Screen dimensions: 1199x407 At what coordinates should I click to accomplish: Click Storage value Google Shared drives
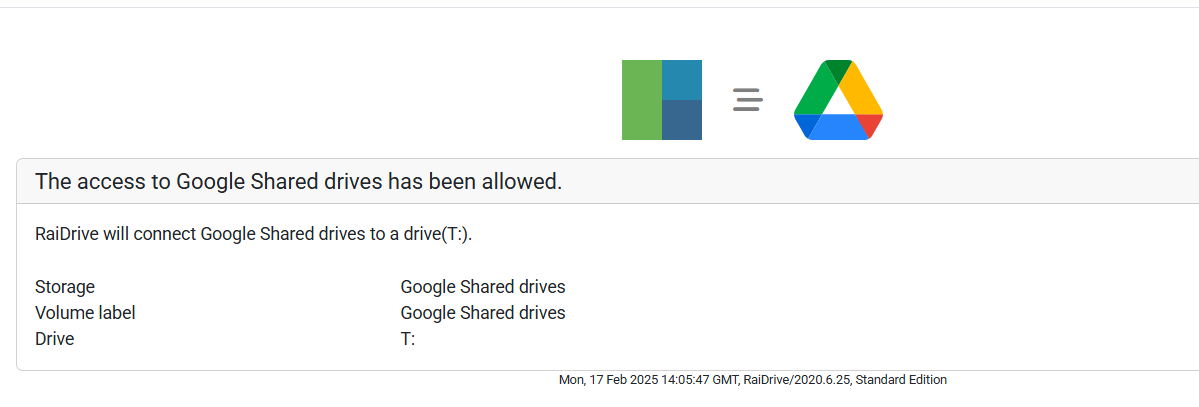pos(483,287)
